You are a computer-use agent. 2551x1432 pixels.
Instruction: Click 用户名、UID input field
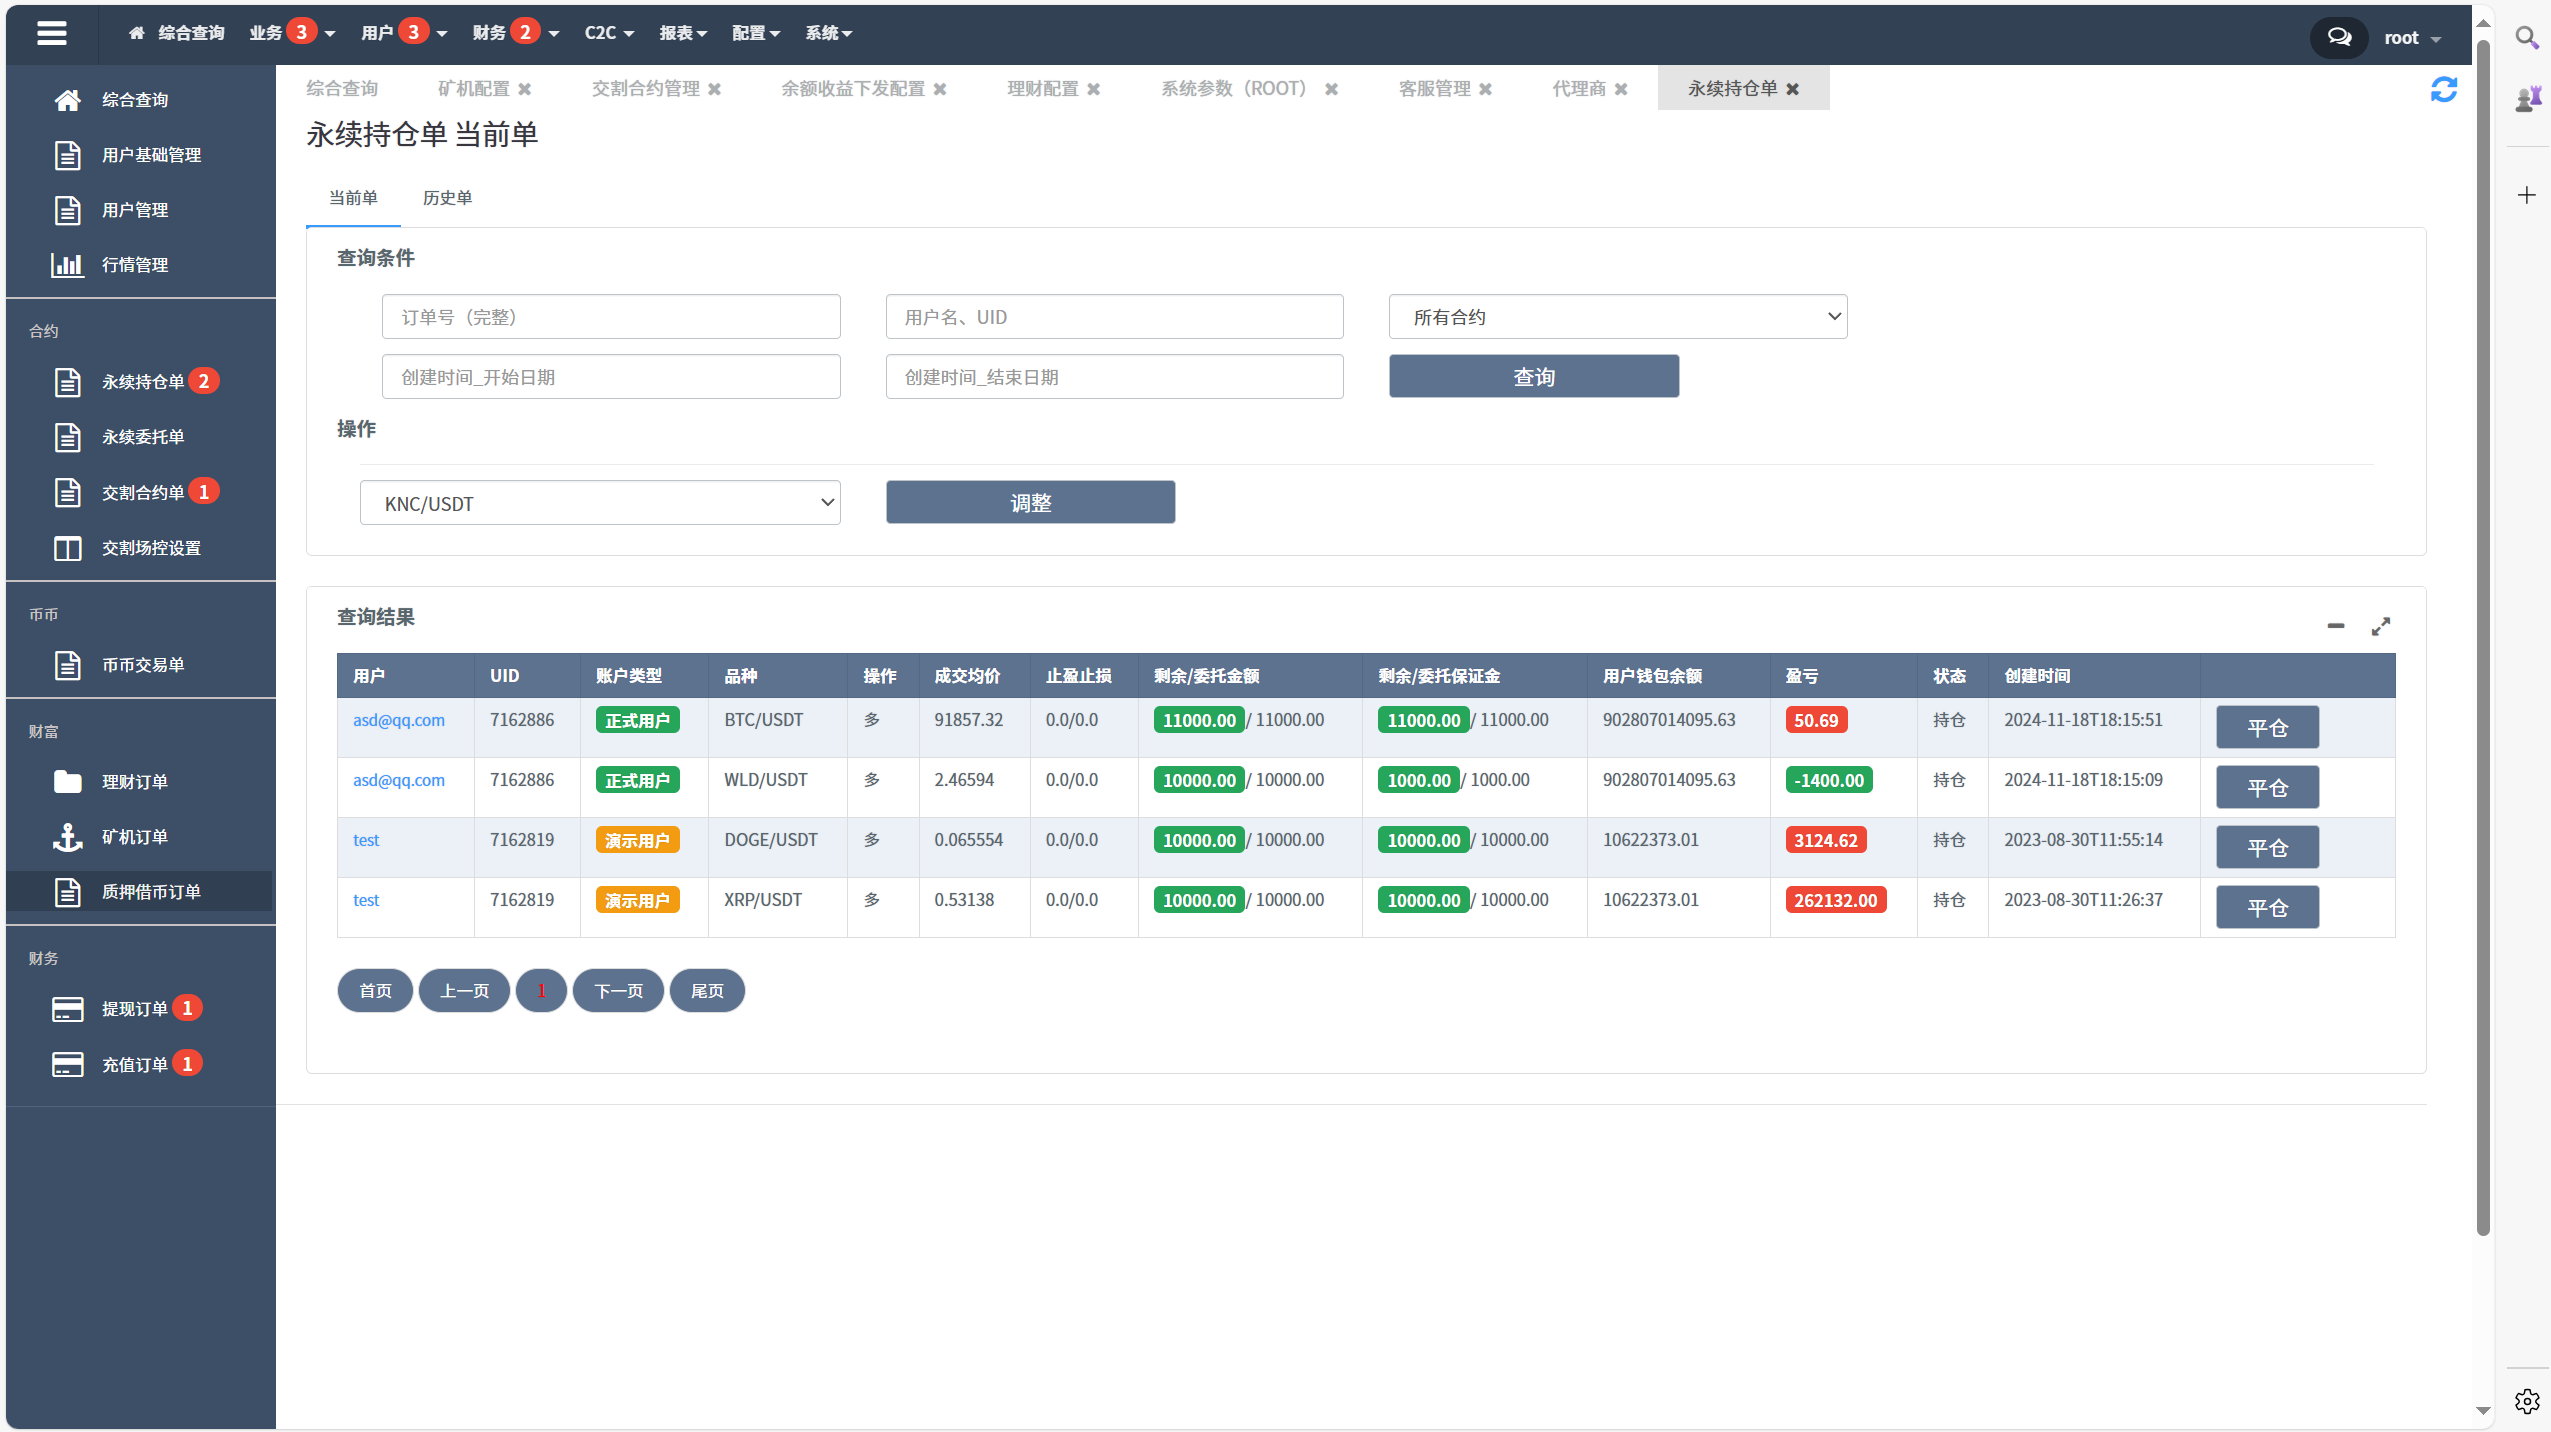click(1116, 317)
